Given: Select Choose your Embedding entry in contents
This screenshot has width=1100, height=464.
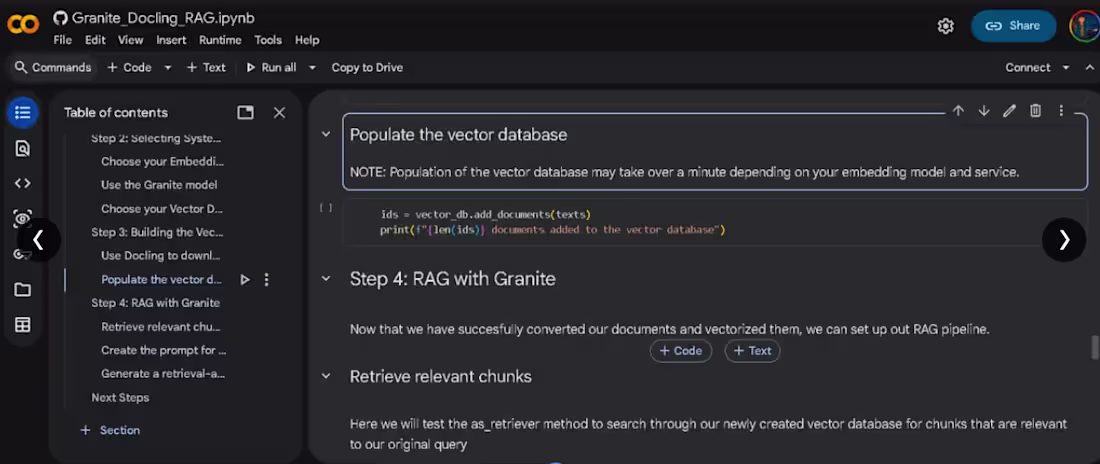Looking at the screenshot, I should 163,161.
